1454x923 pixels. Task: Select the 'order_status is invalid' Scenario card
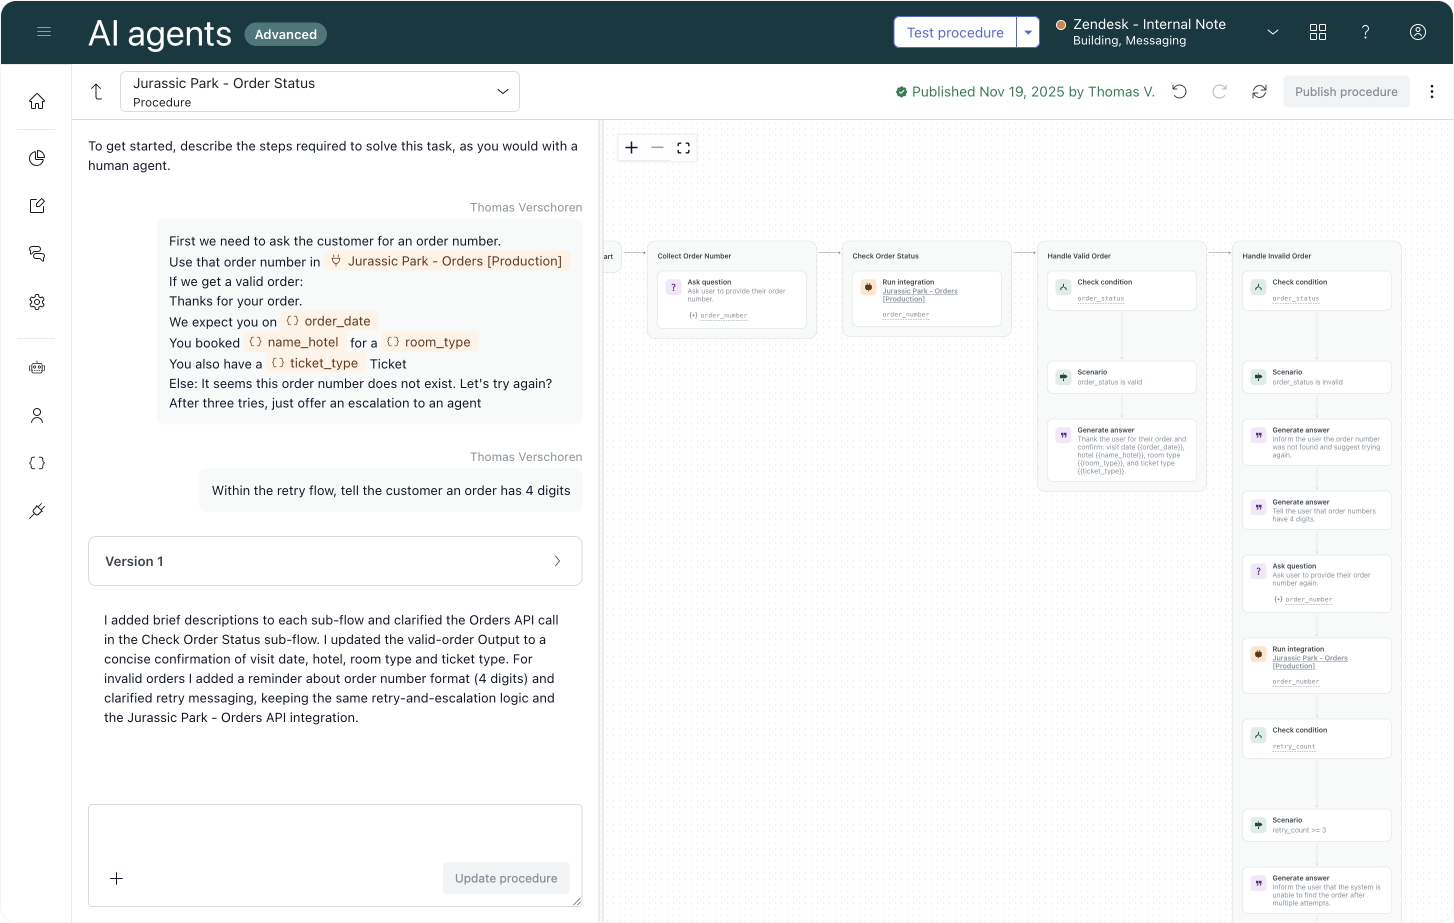click(x=1317, y=377)
